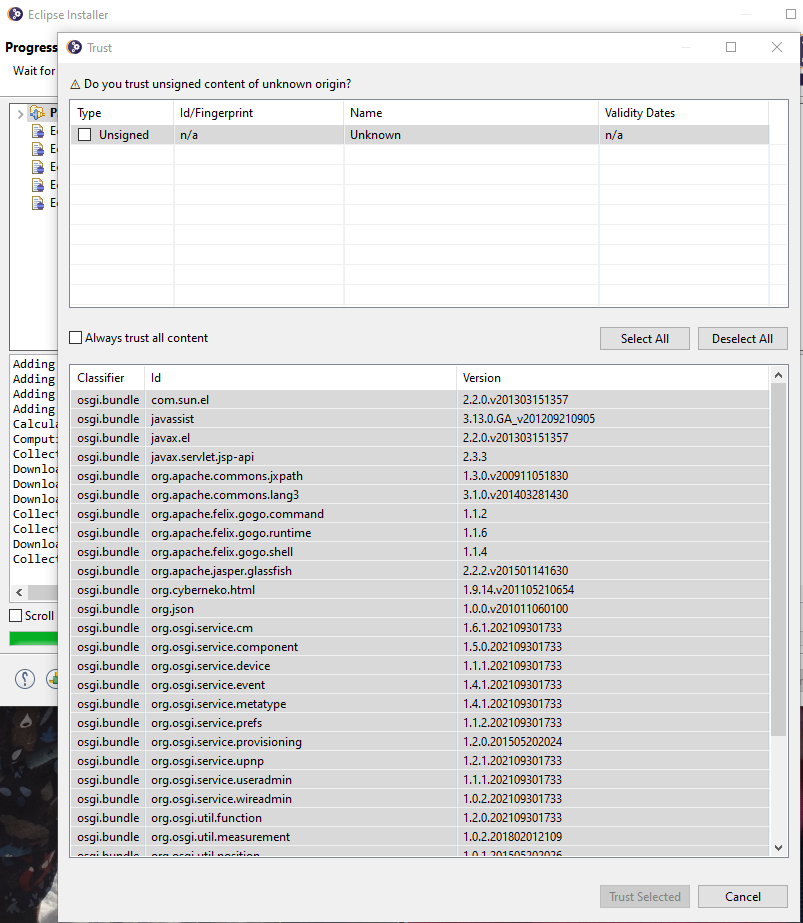Select javax.servlet.jsp-api row

[x=420, y=457]
